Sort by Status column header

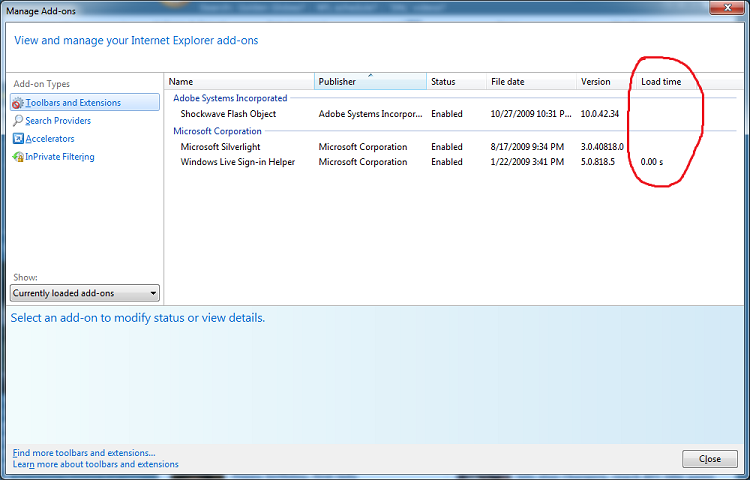[456, 81]
